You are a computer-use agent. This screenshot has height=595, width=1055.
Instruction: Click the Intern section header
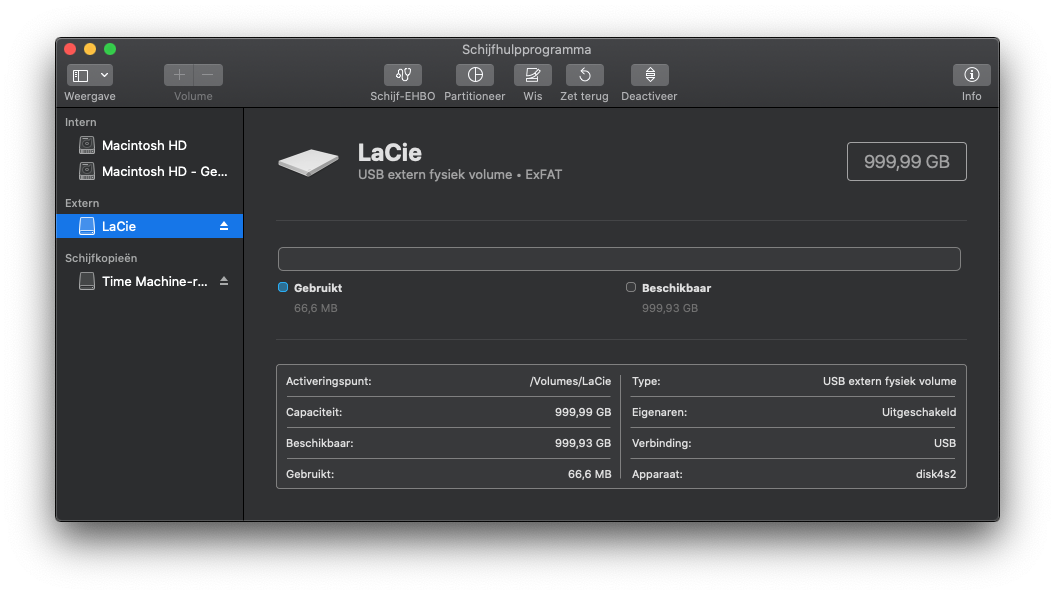pos(81,122)
